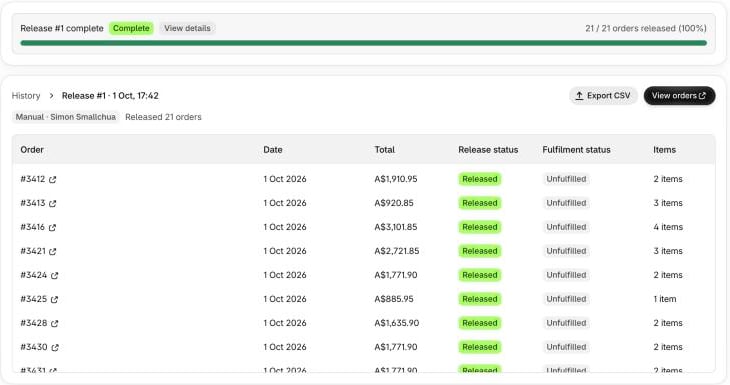Click the Fulfilment status column header
The width and height of the screenshot is (730, 385).
click(x=576, y=149)
